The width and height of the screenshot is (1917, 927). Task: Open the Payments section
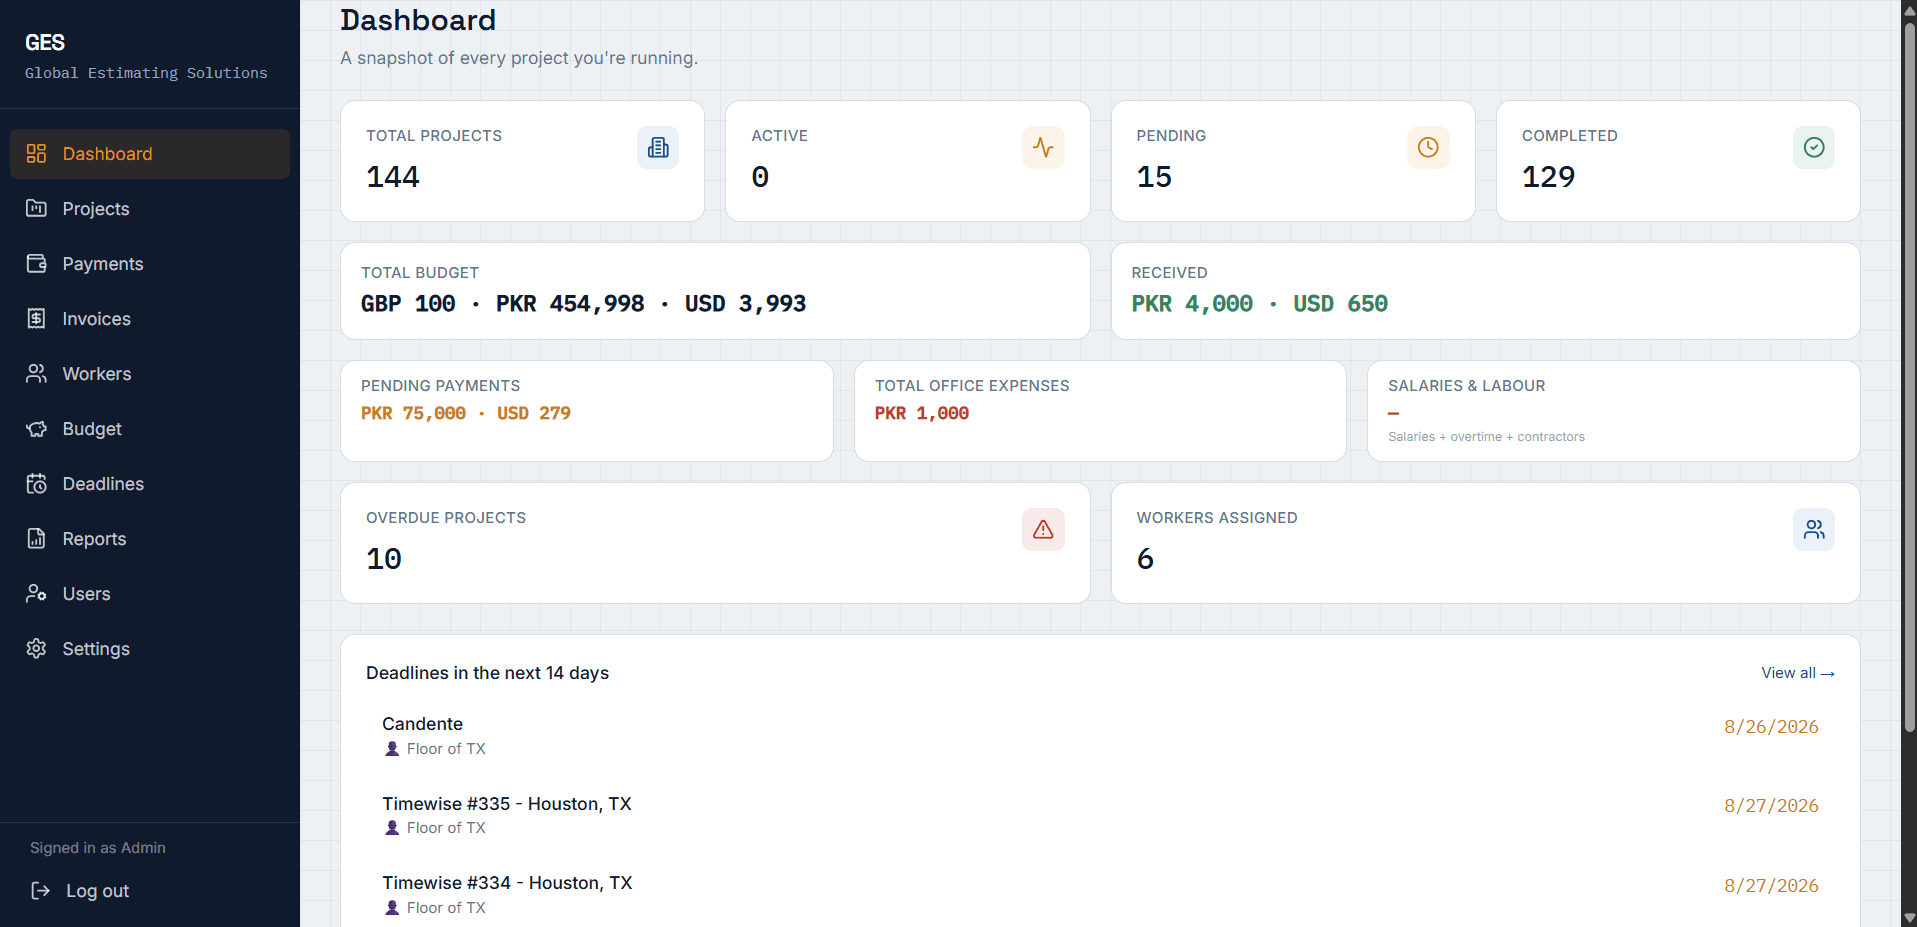click(150, 264)
